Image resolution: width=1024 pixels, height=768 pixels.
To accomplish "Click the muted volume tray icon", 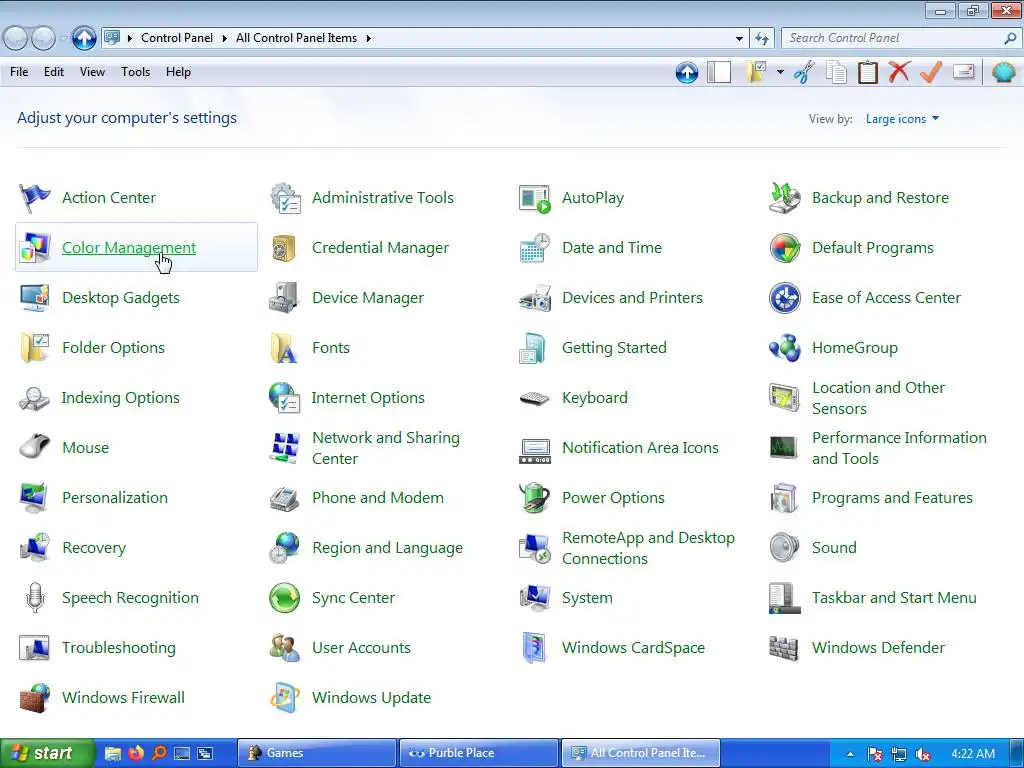I will (923, 754).
